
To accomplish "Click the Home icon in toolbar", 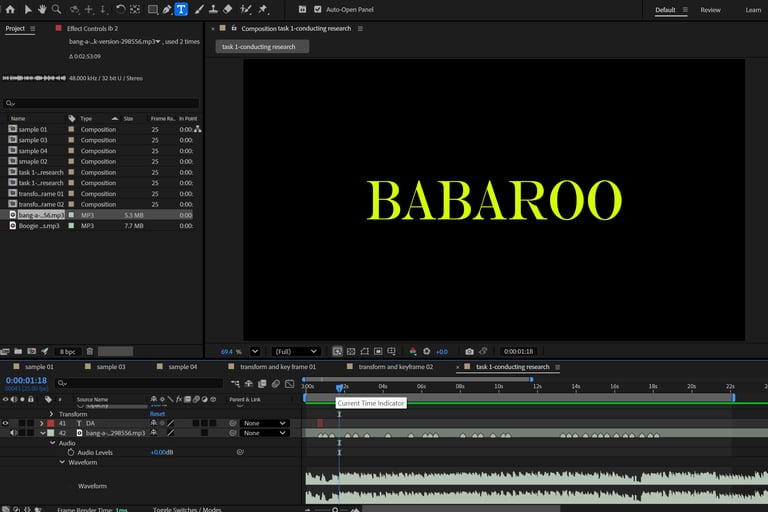I will (x=10, y=9).
